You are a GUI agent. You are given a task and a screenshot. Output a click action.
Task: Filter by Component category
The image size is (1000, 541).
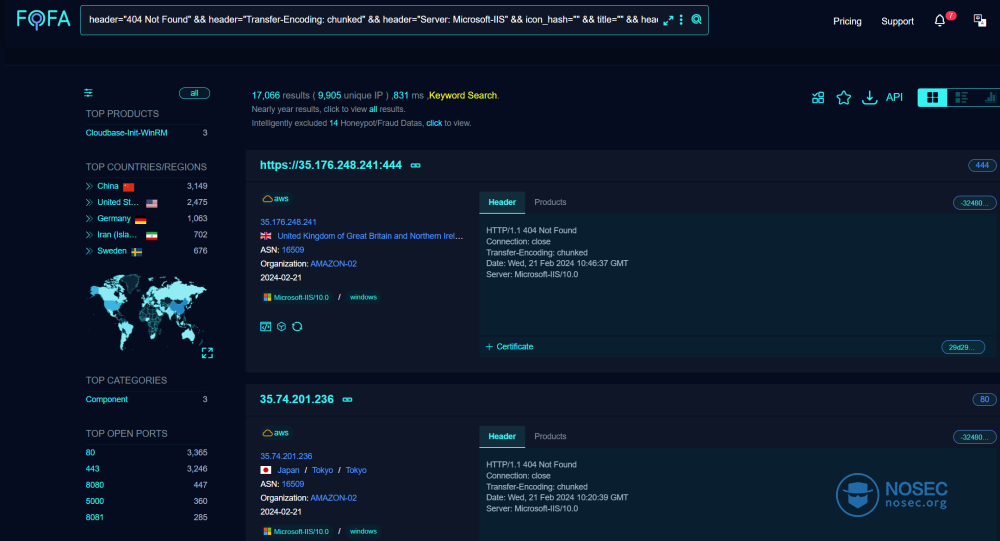pyautogui.click(x=107, y=400)
